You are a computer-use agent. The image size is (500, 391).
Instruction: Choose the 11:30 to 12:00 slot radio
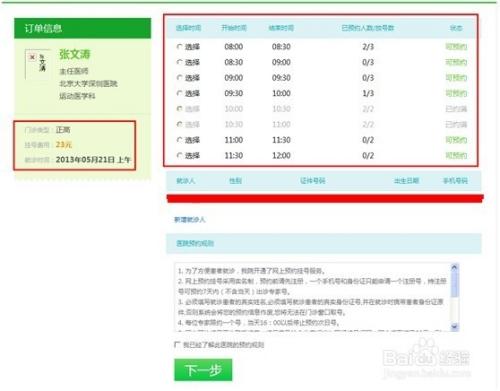pos(180,155)
